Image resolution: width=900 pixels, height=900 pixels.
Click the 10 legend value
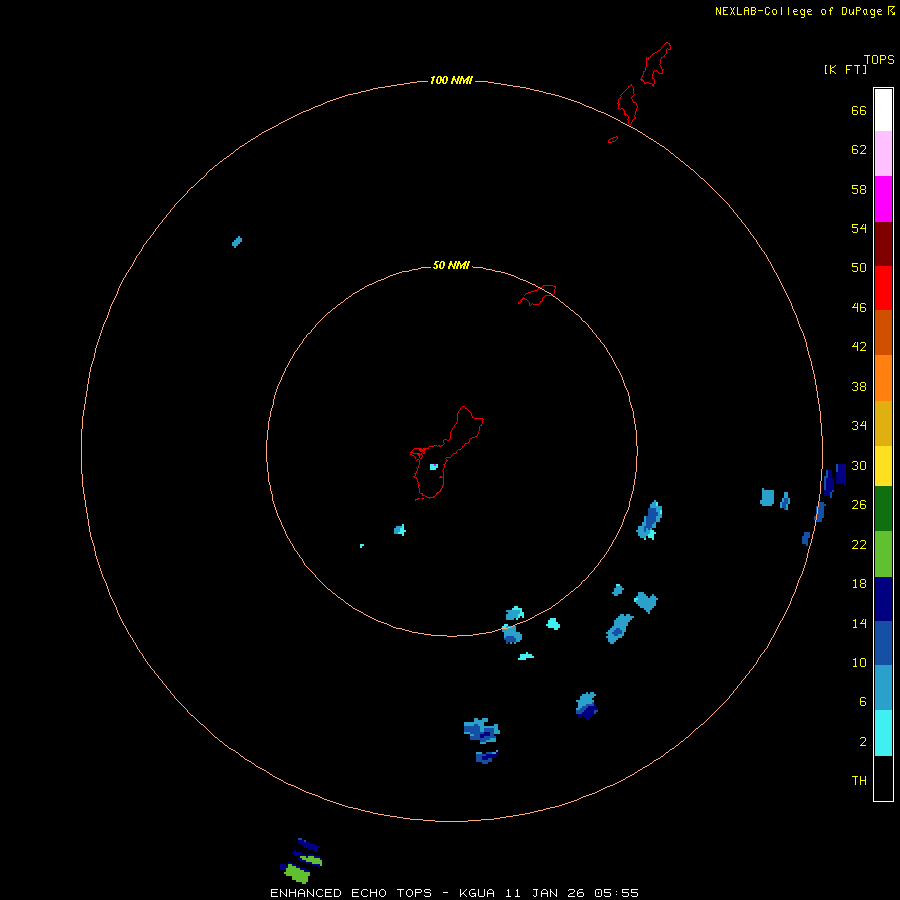[x=859, y=662]
